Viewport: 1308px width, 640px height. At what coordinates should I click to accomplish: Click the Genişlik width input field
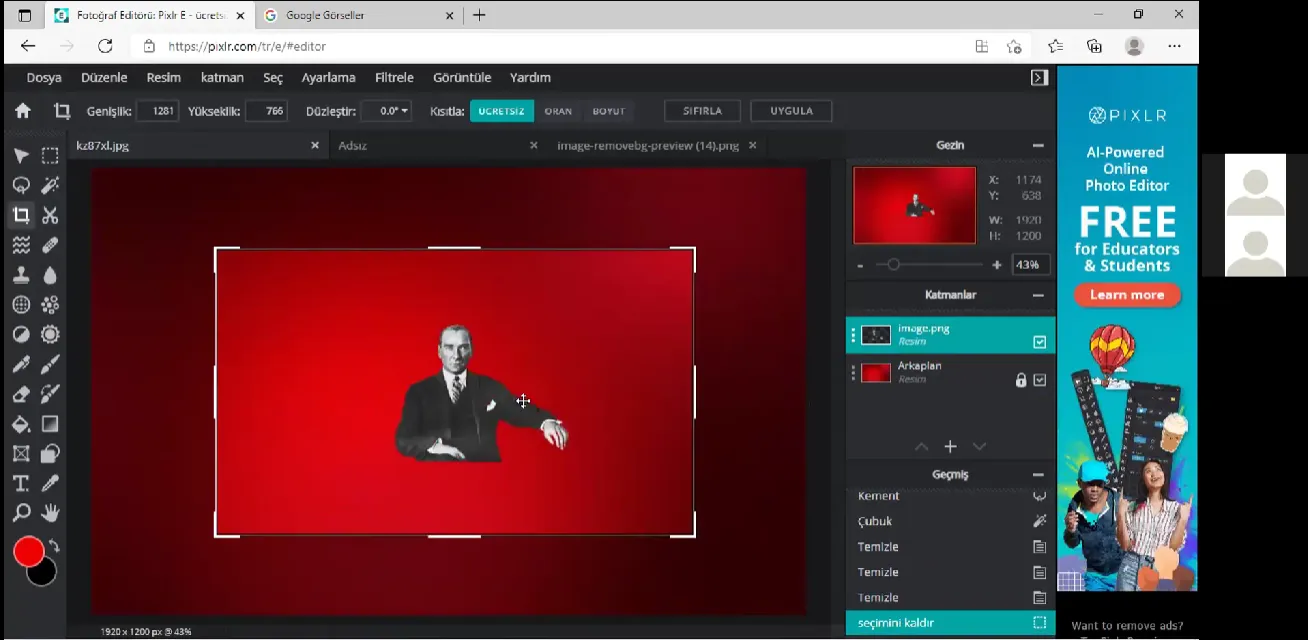(x=158, y=111)
